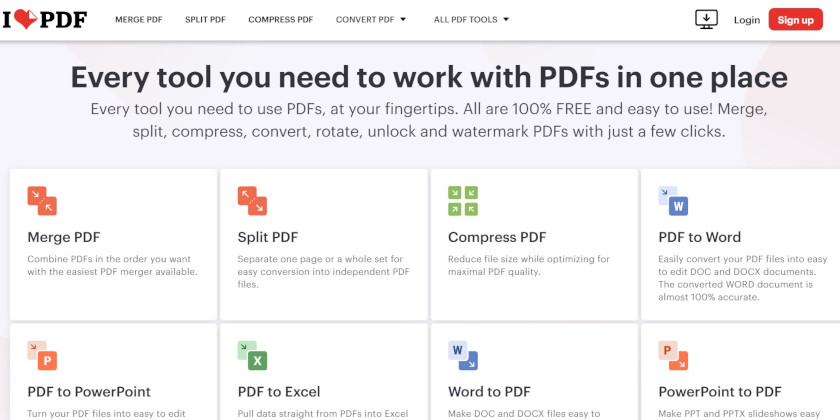Open the All PDF Tools menu label
The image size is (840, 420).
466,19
